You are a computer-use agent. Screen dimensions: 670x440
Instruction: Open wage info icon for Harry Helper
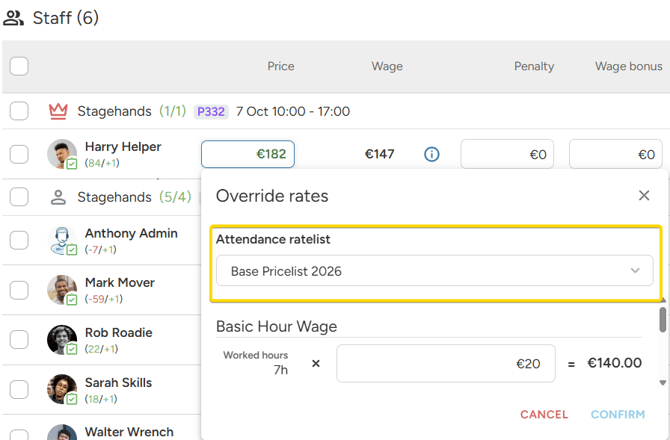tap(432, 154)
